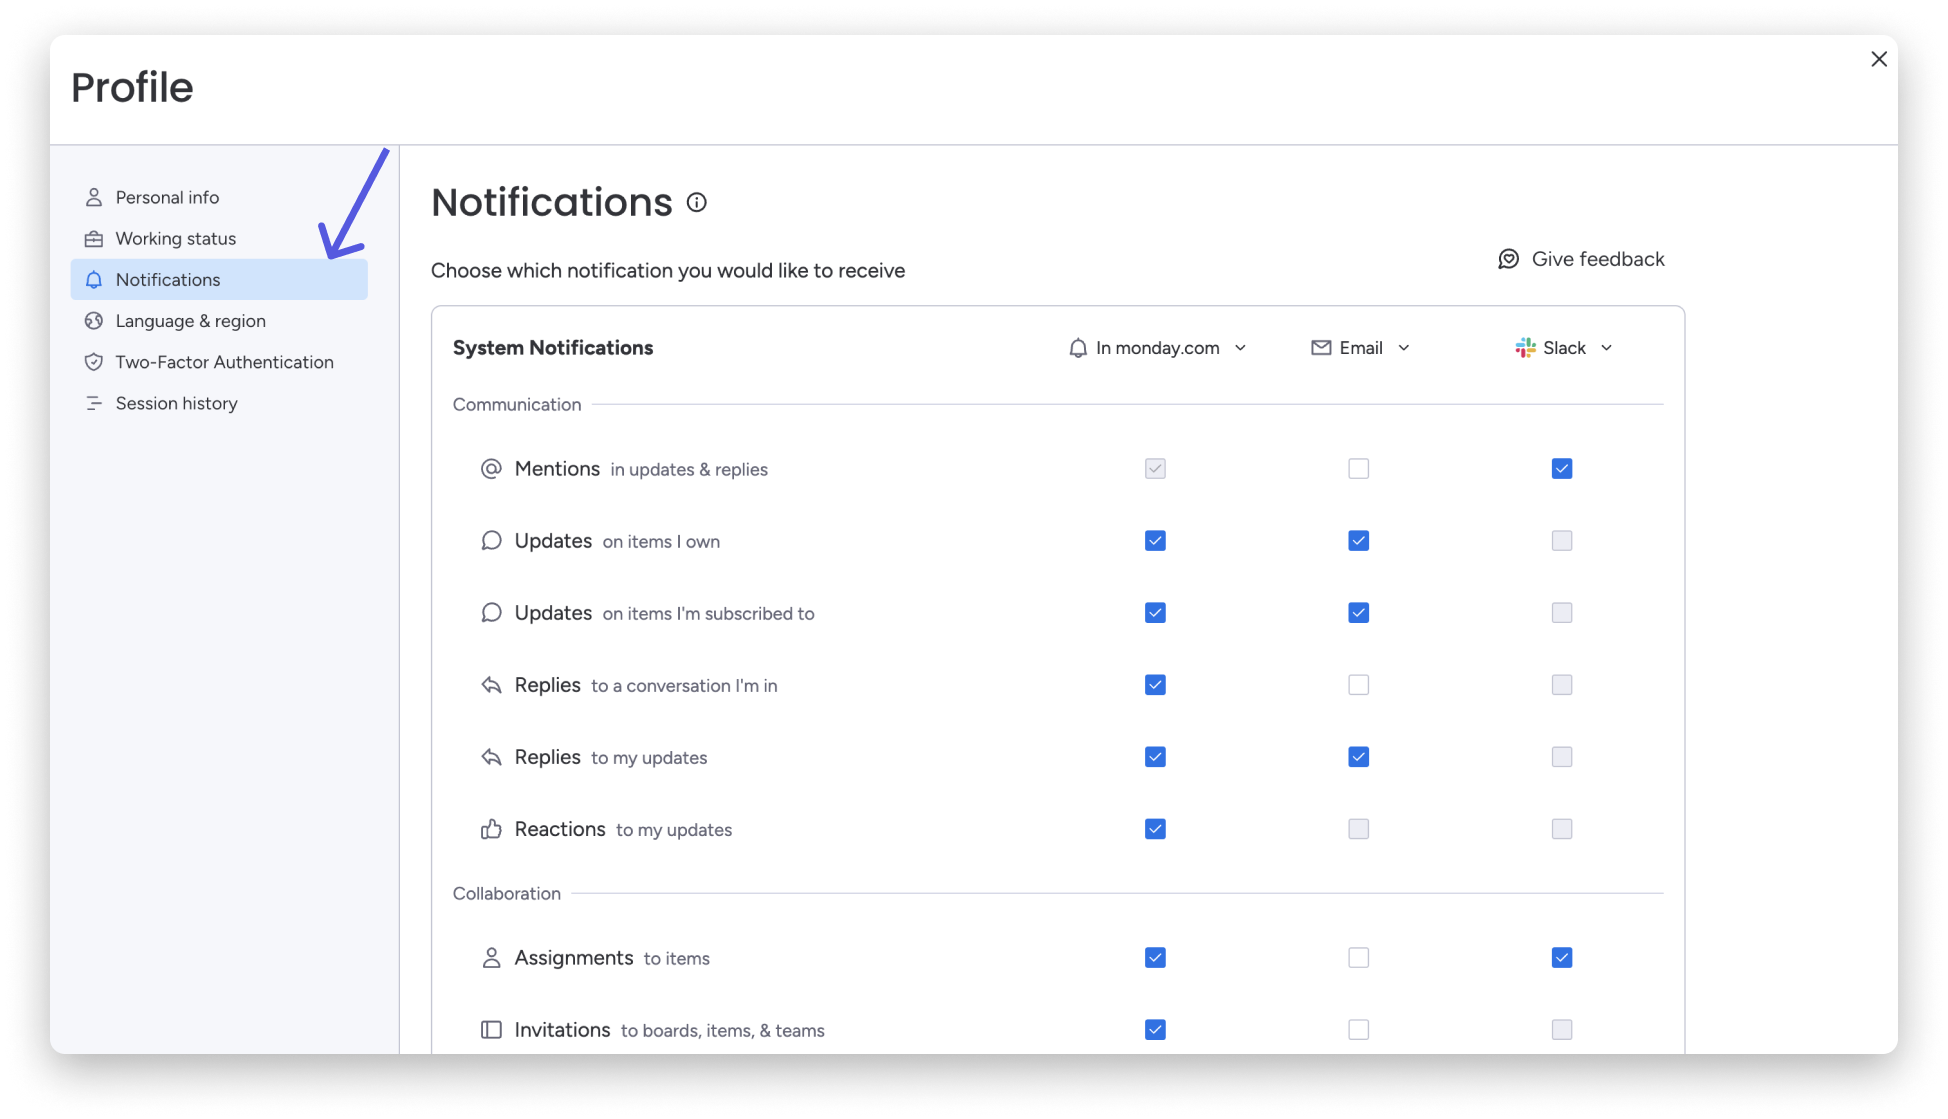
Task: Click the info icon beside Notifications heading
Action: (697, 202)
